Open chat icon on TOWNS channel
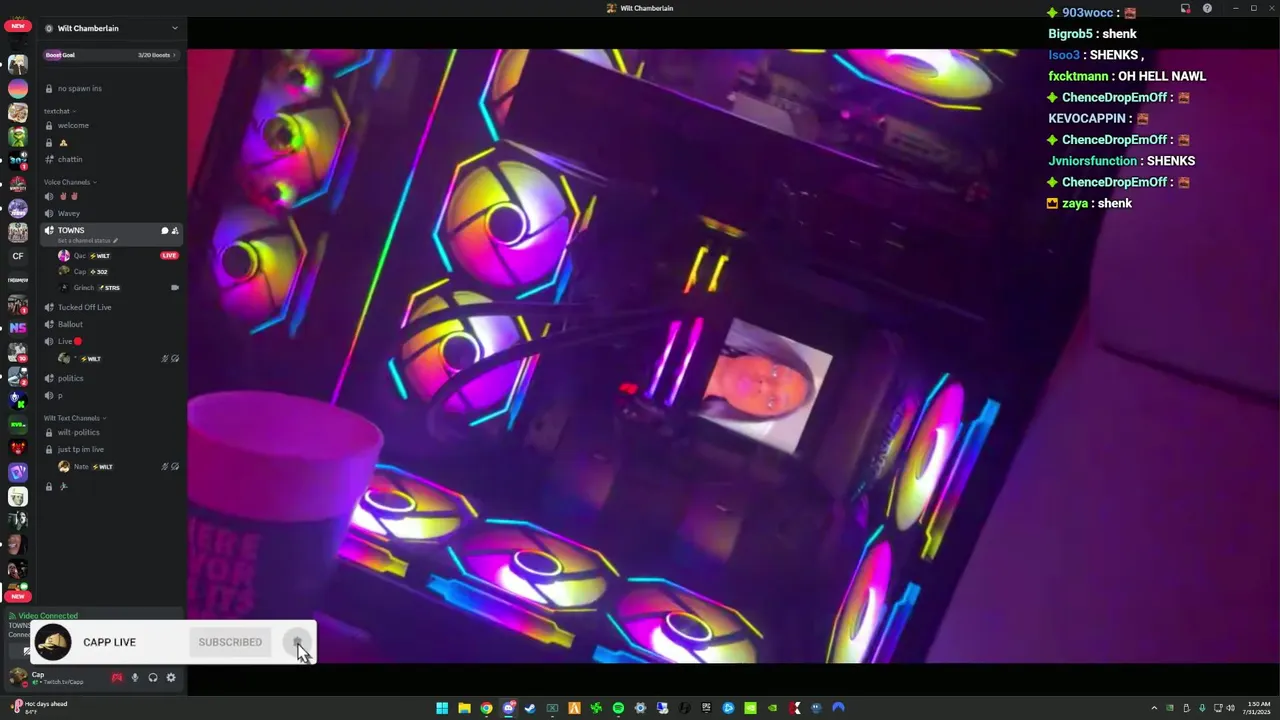The height and width of the screenshot is (720, 1280). pyautogui.click(x=165, y=231)
